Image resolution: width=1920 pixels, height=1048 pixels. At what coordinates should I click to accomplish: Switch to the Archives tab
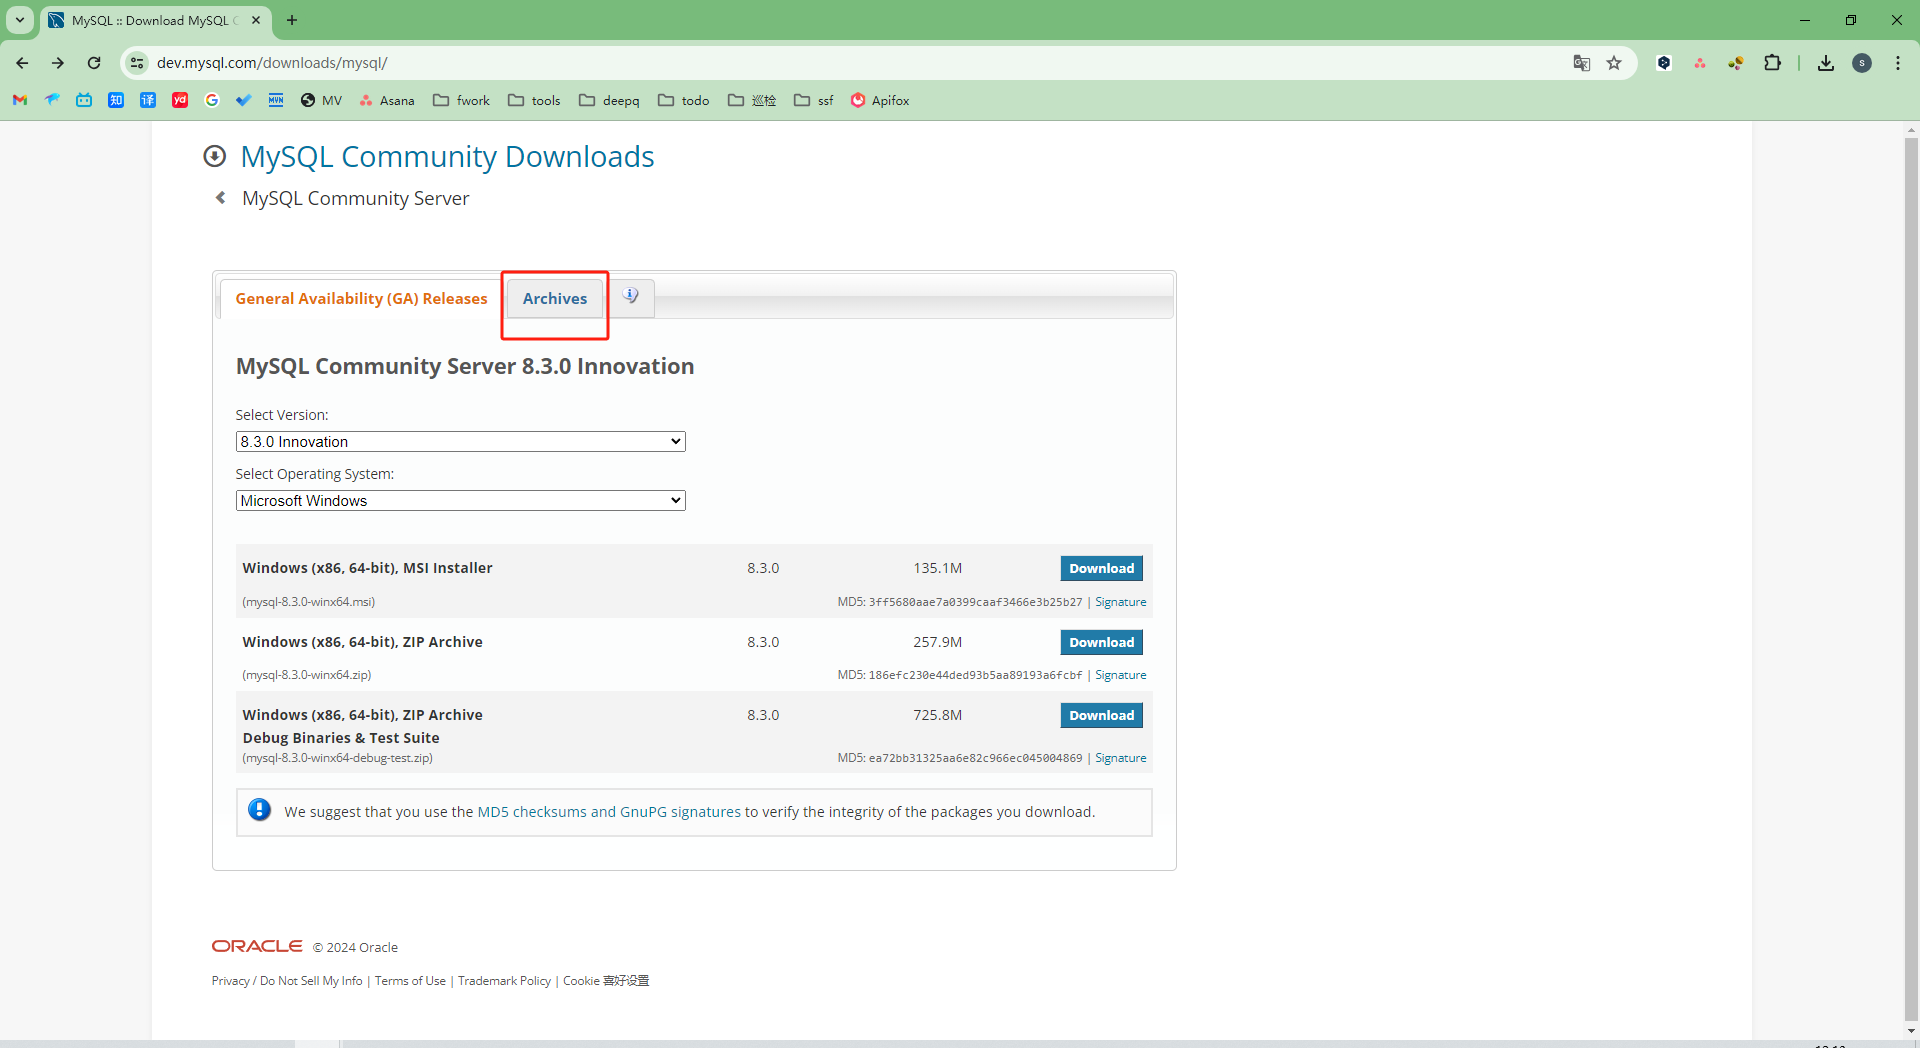tap(555, 298)
